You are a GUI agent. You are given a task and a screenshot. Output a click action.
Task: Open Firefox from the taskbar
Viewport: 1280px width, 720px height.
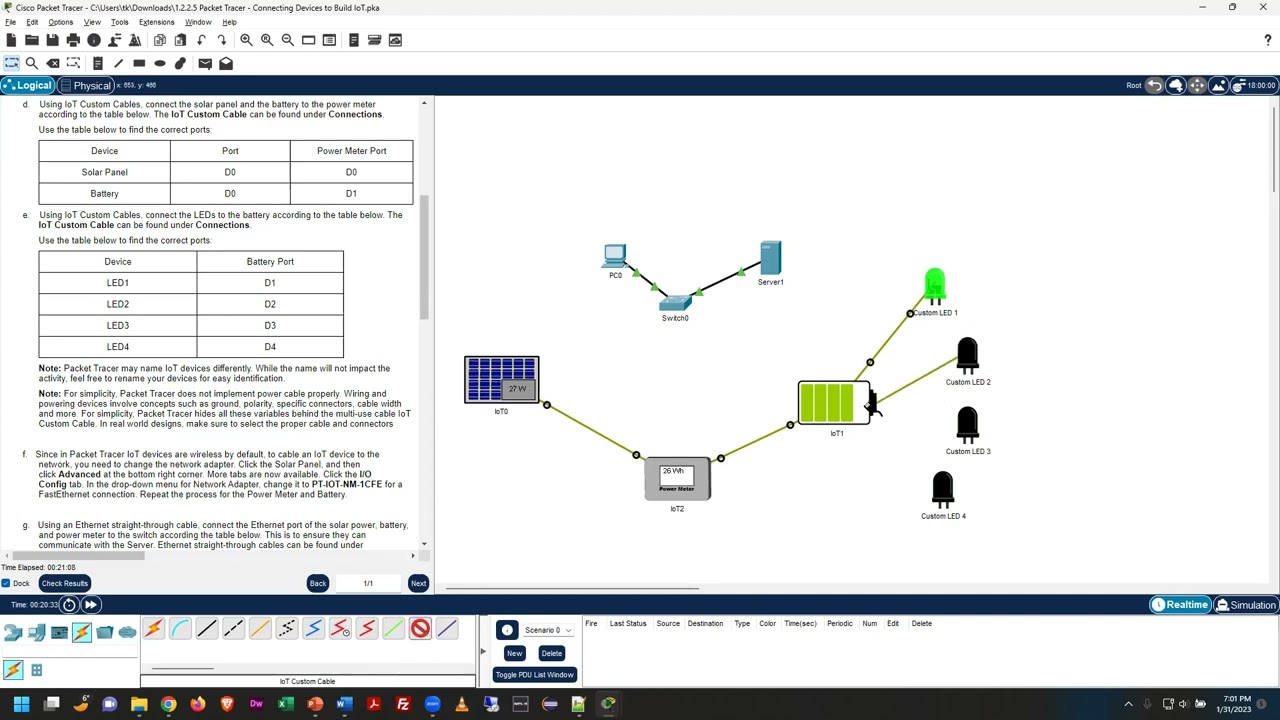pyautogui.click(x=198, y=704)
